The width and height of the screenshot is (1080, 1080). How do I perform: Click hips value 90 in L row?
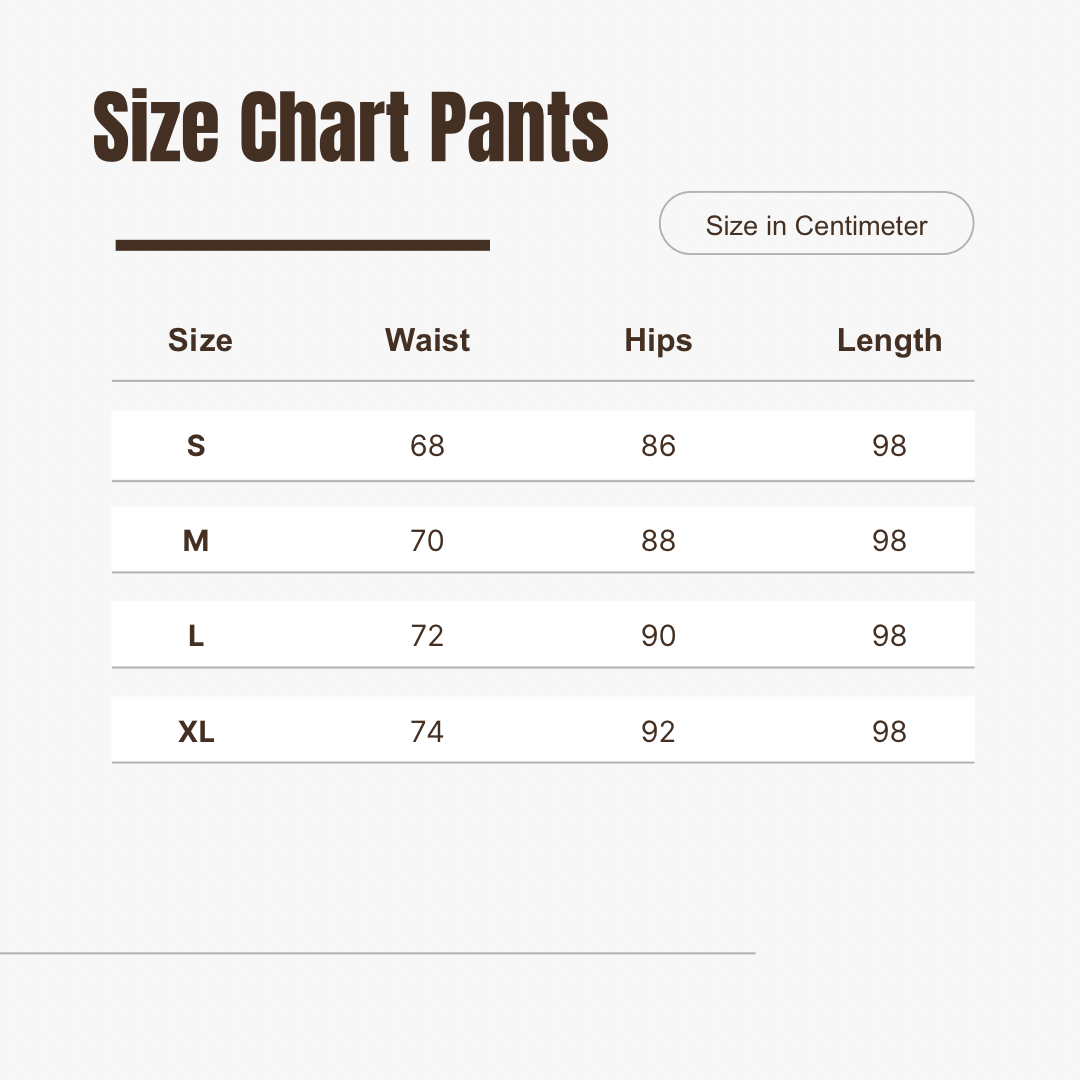pos(658,636)
